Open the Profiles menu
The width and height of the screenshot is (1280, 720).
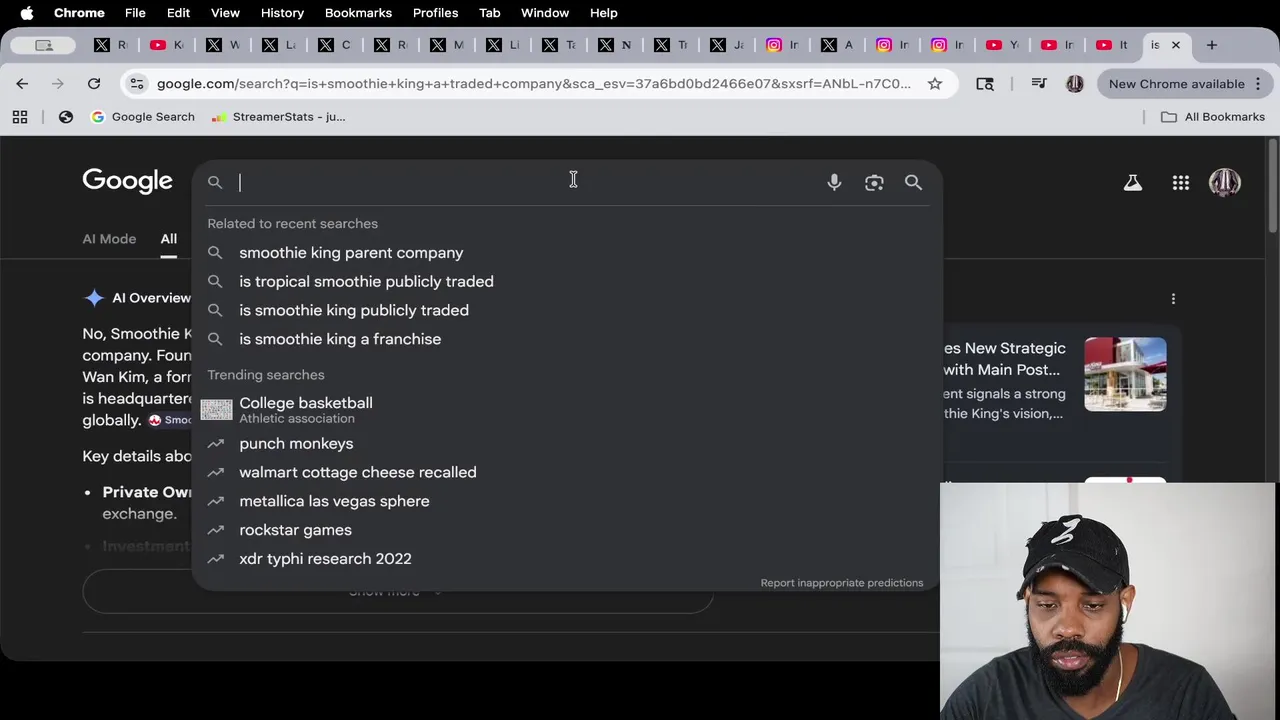pos(435,13)
